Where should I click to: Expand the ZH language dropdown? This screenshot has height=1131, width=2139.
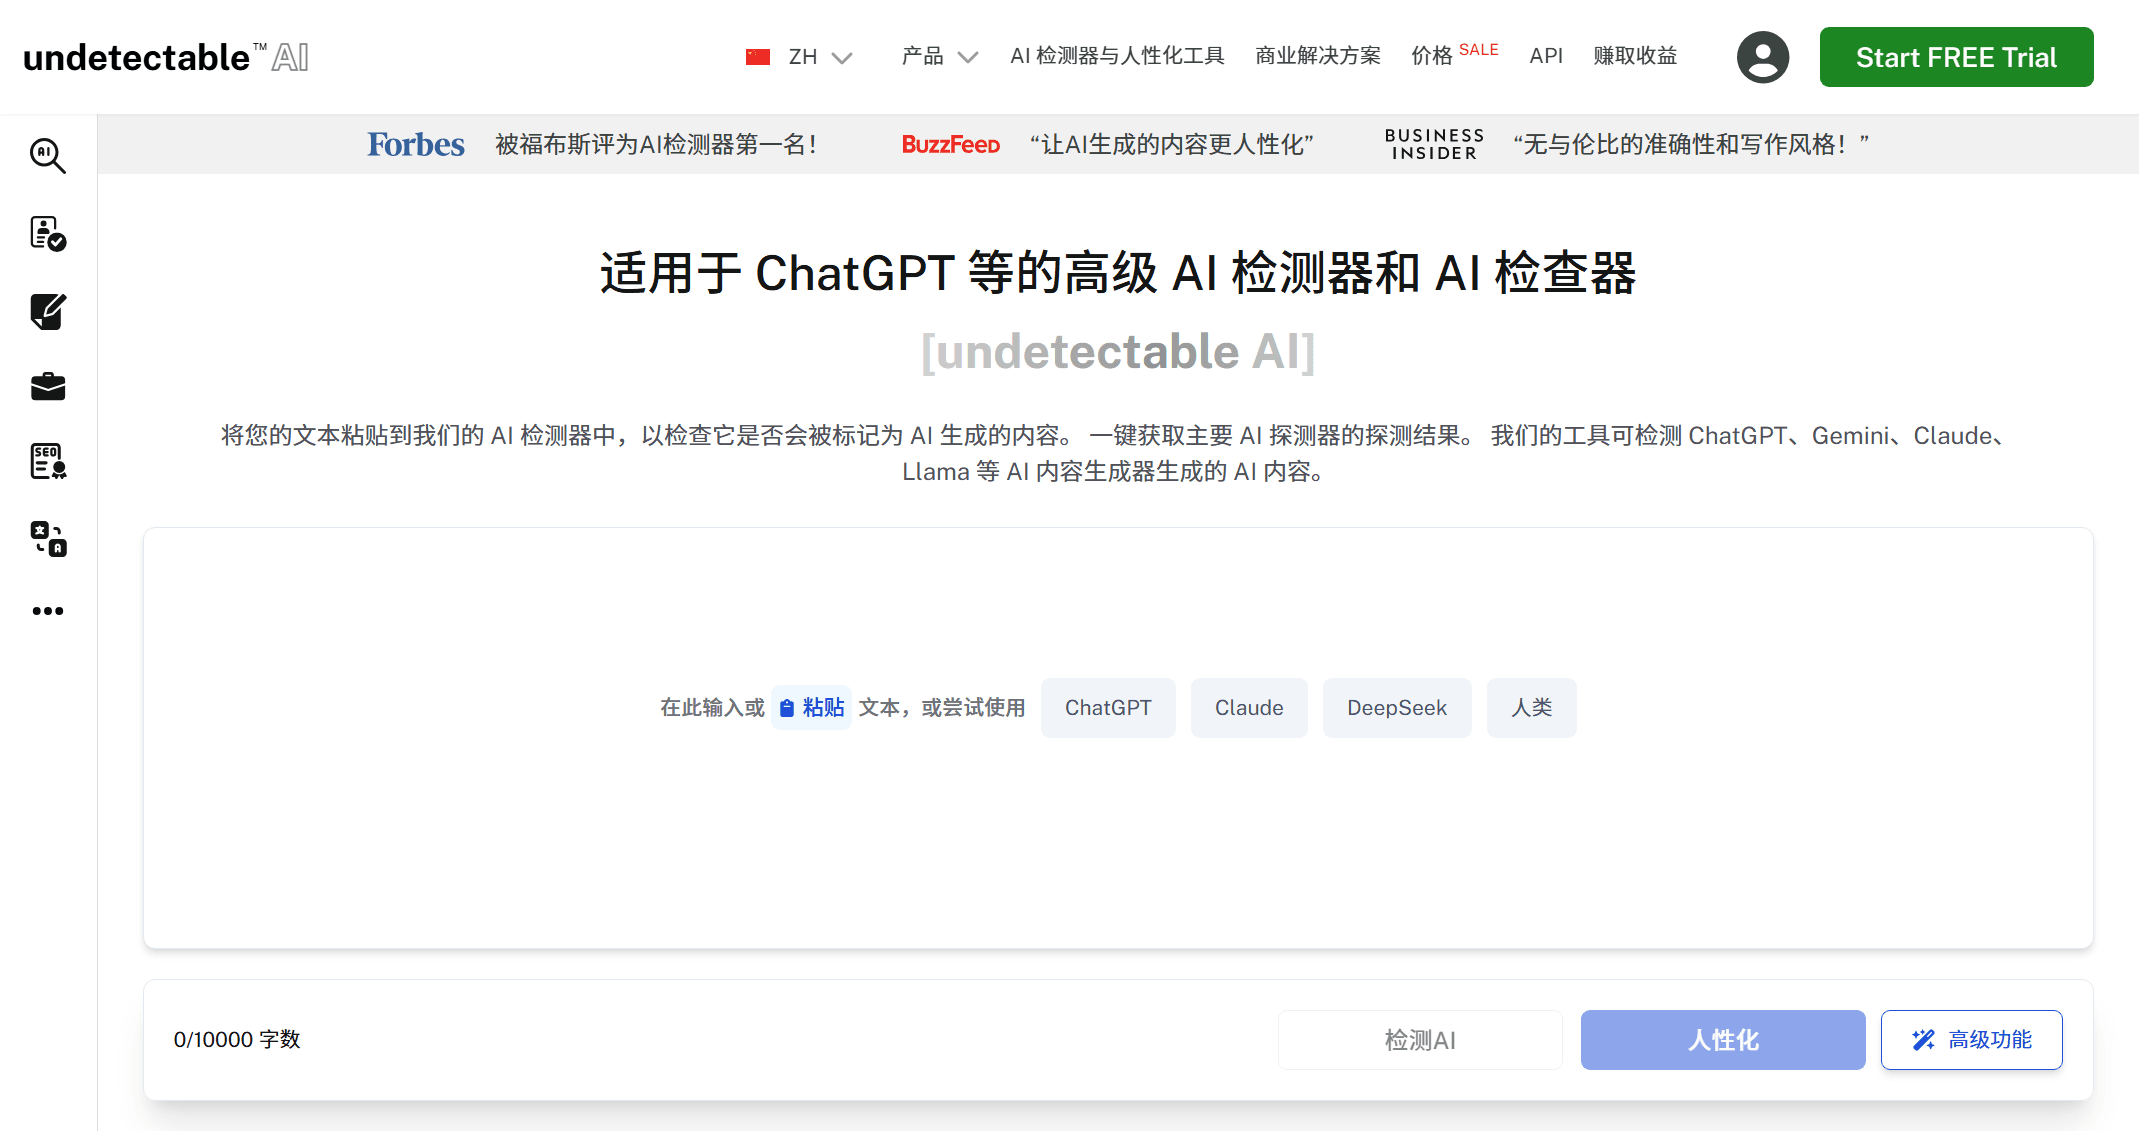coord(800,57)
